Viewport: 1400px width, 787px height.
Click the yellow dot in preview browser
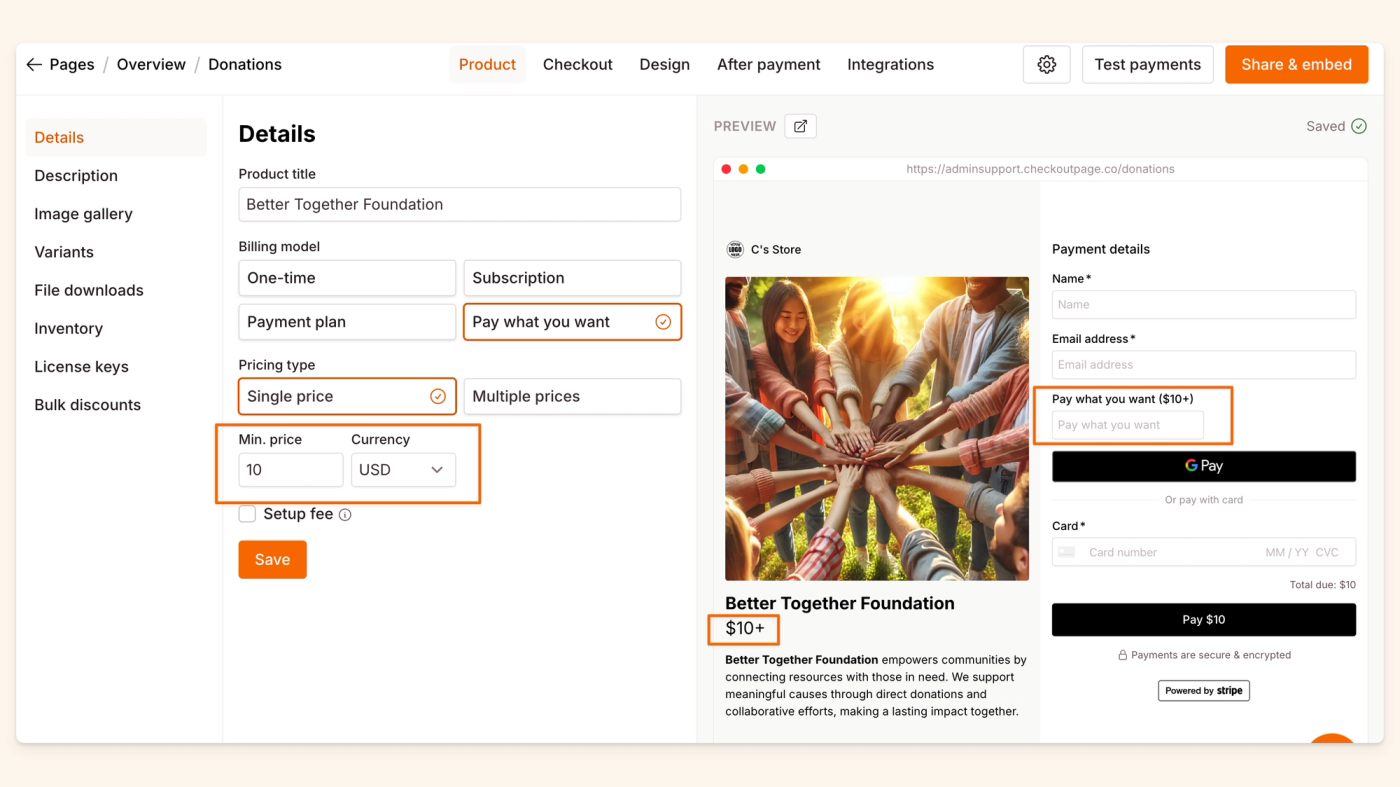click(x=743, y=169)
